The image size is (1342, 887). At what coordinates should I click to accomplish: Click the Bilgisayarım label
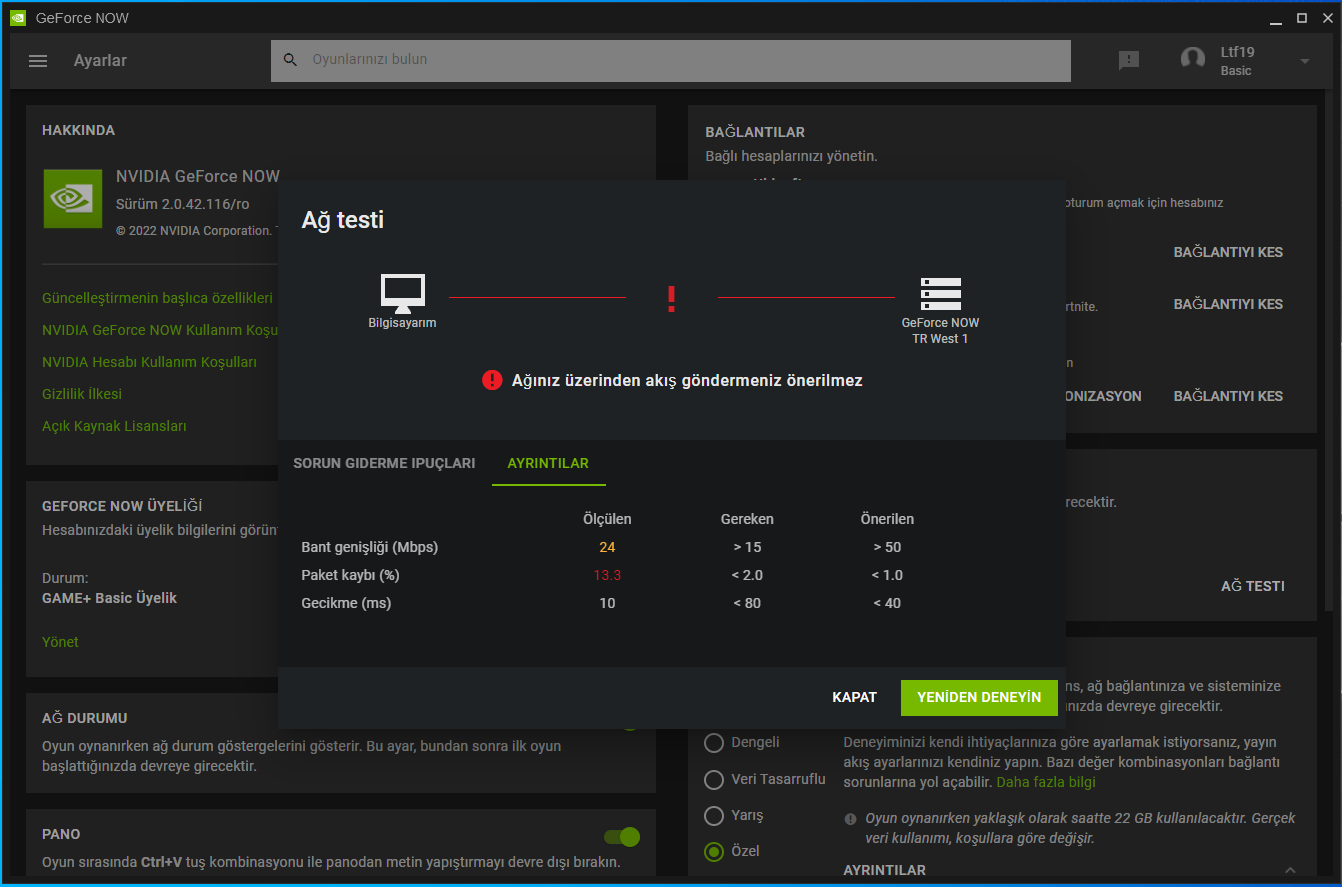(x=402, y=323)
